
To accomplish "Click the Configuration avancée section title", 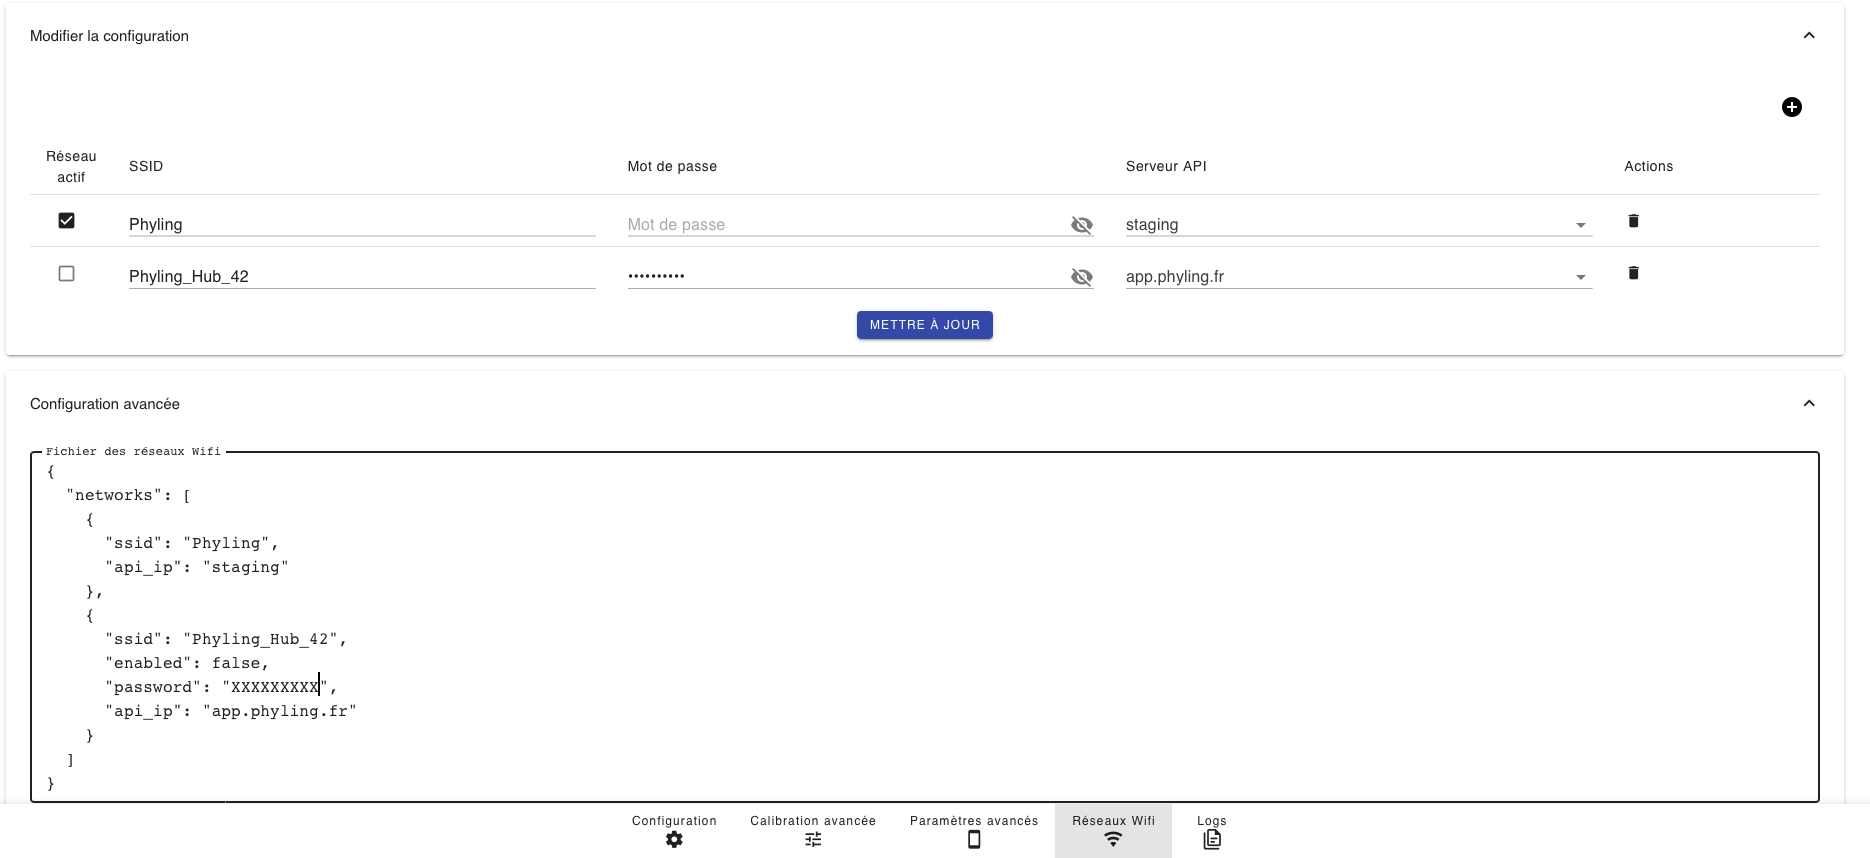I will [x=105, y=404].
